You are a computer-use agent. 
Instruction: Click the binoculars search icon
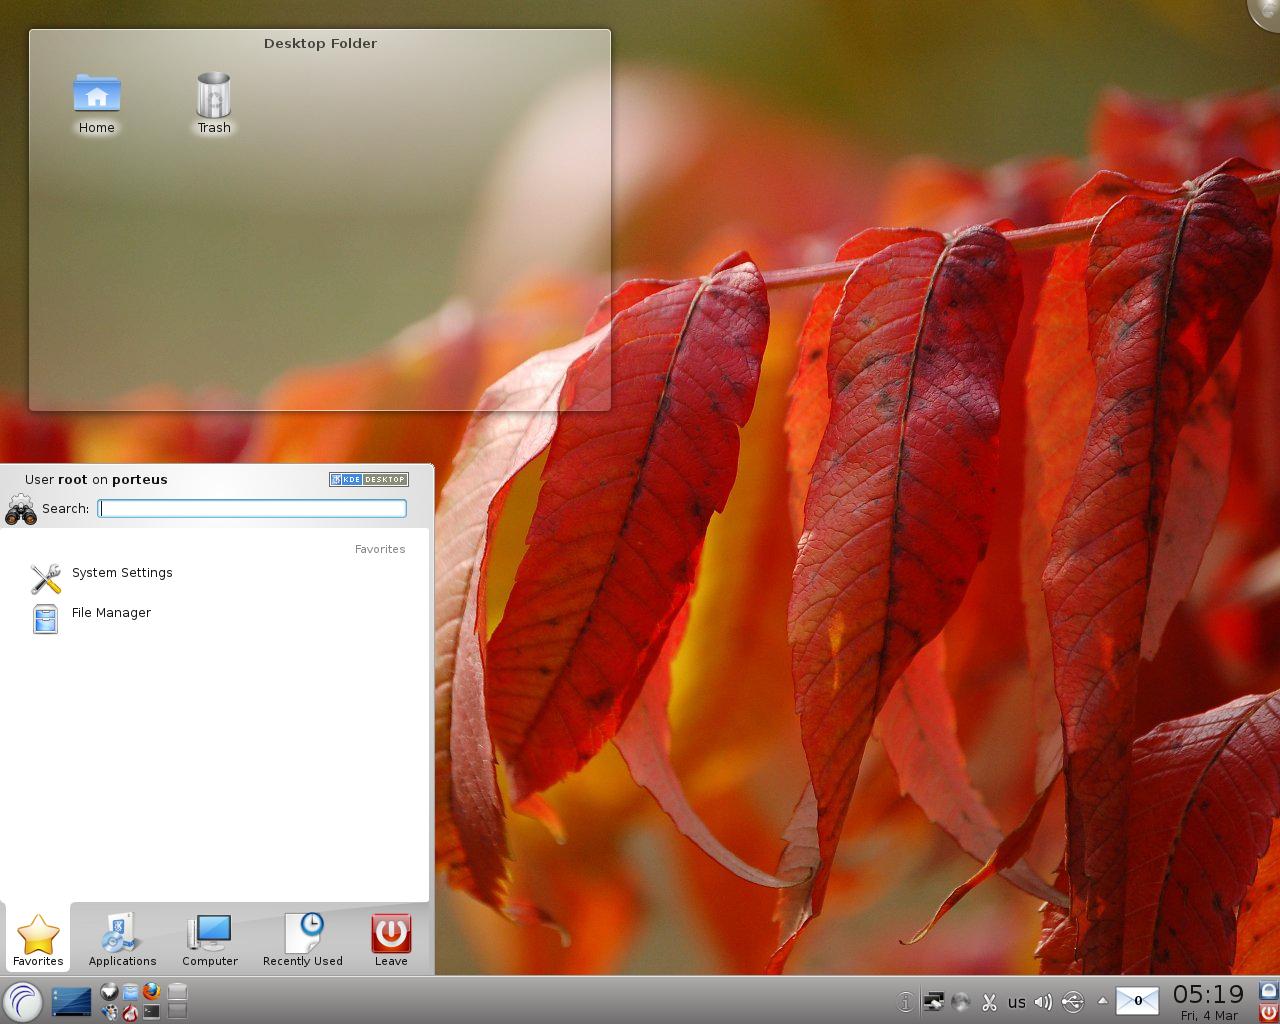pos(20,510)
